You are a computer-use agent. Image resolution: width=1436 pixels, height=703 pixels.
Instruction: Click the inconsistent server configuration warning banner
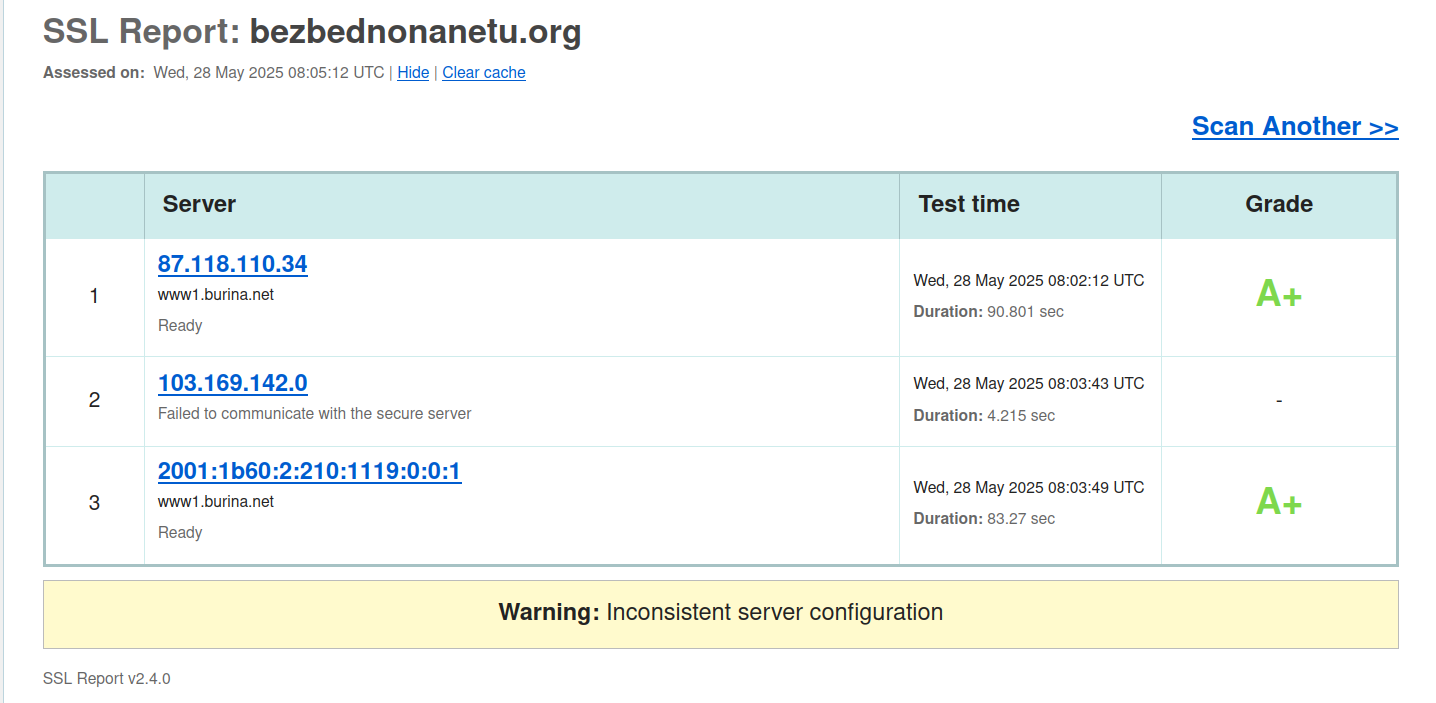pos(721,613)
